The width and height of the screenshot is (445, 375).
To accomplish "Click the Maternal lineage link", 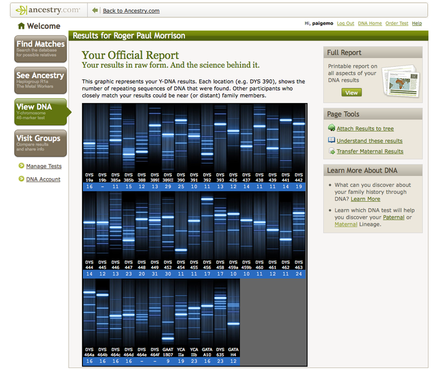I will point(346,224).
